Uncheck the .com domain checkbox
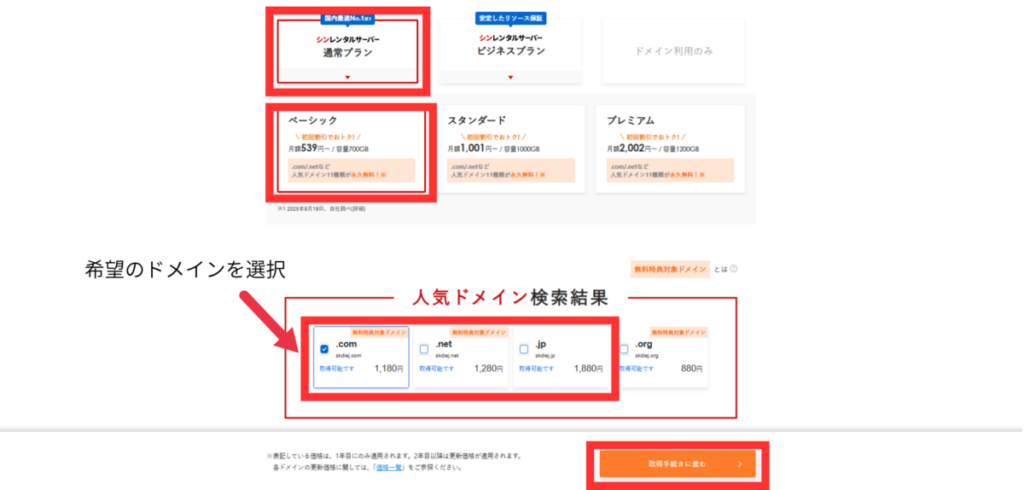This screenshot has height=490, width=1024. [x=324, y=349]
